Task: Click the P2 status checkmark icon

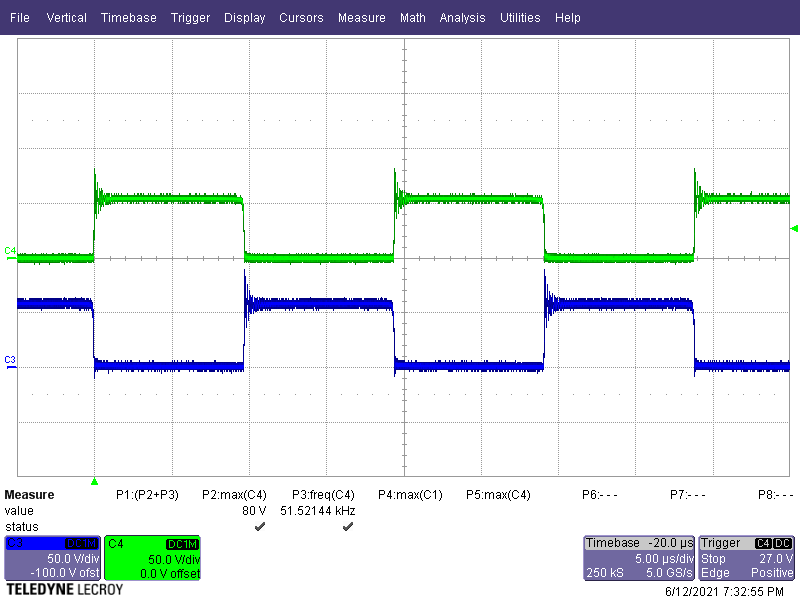Action: coord(260,527)
